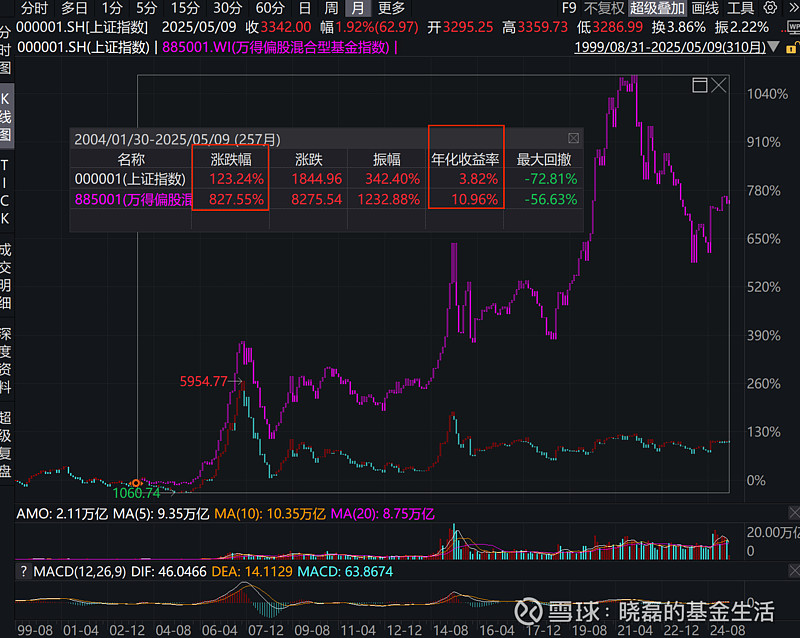
Task: Click the 123.24% value cell
Action: pos(236,179)
